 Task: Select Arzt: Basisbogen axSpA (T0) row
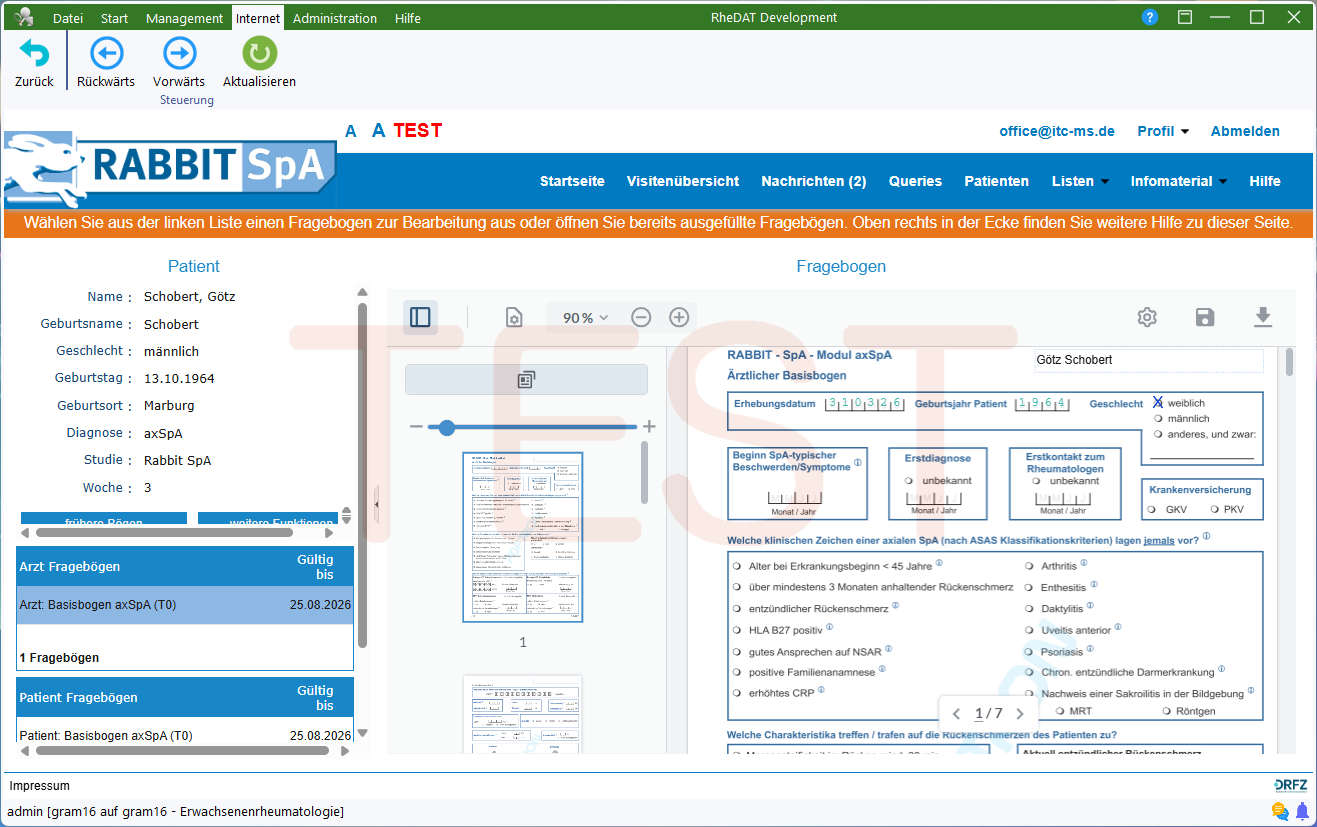tap(185, 605)
